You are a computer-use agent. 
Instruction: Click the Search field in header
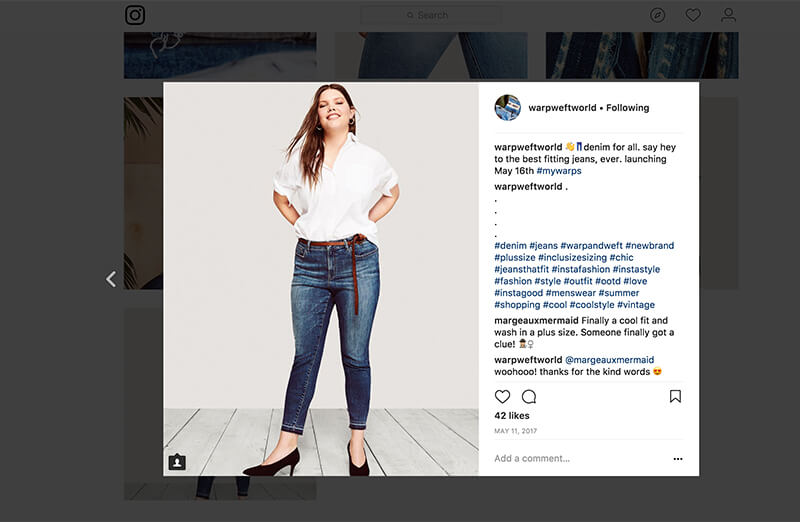(431, 15)
